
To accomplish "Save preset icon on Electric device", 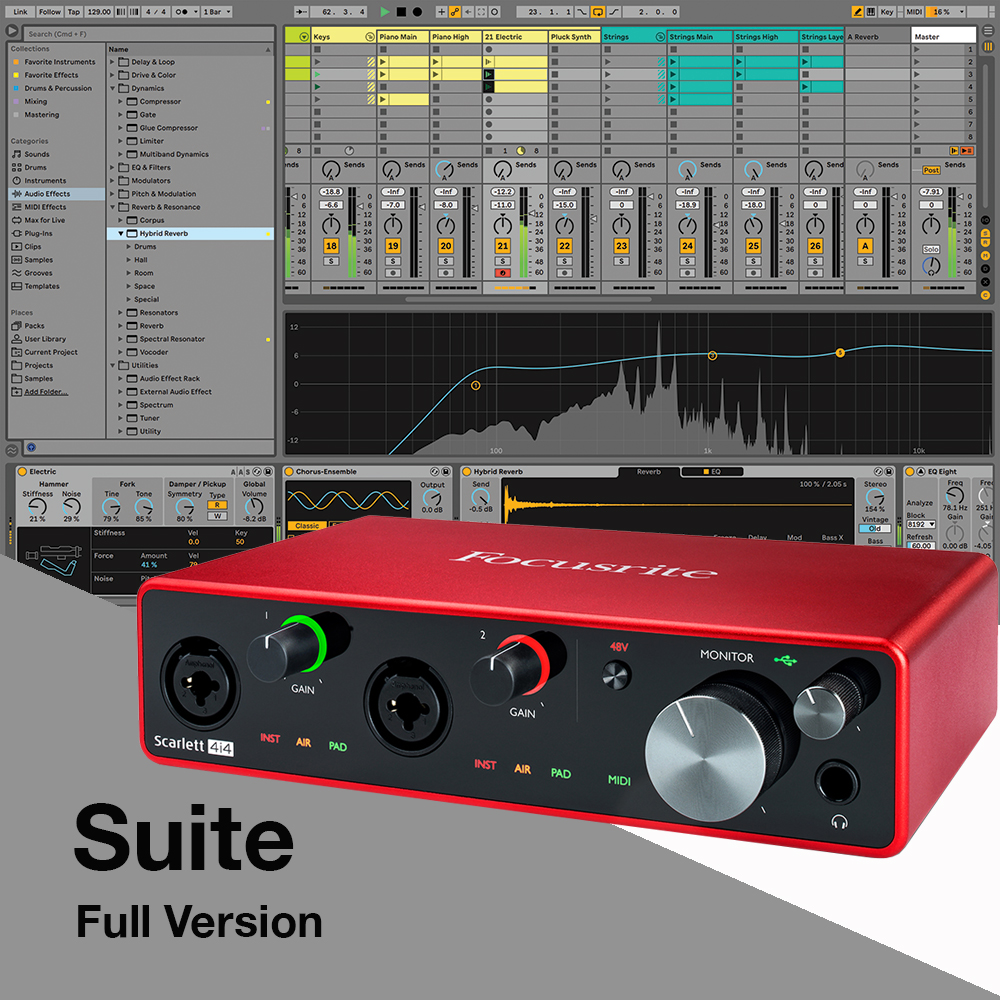I will 268,472.
